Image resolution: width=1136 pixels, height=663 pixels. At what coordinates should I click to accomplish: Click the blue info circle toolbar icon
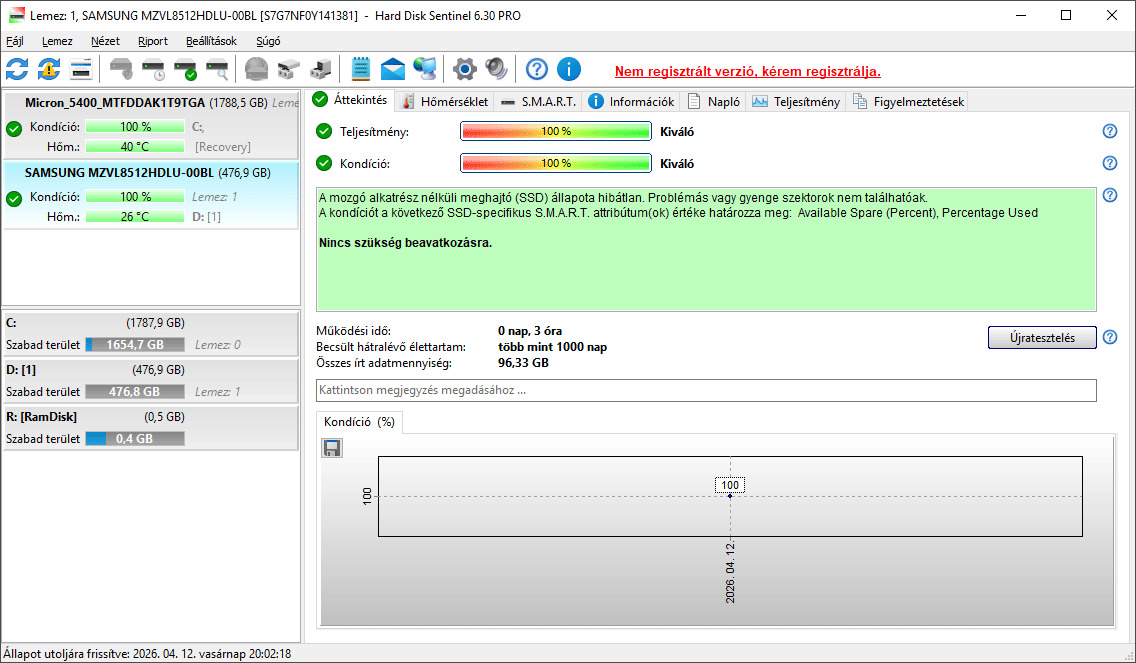point(569,70)
